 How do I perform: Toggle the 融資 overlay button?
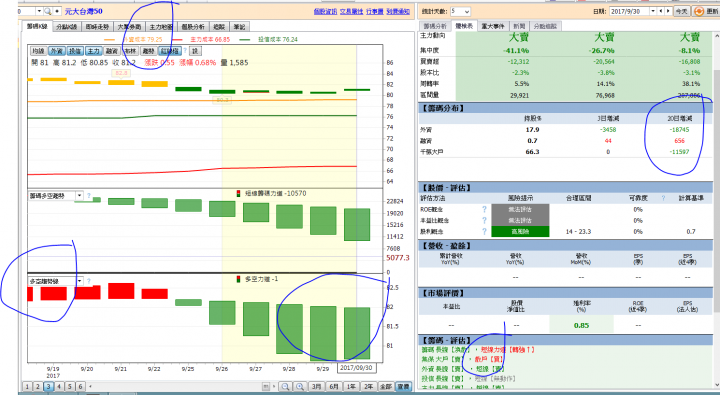112,51
